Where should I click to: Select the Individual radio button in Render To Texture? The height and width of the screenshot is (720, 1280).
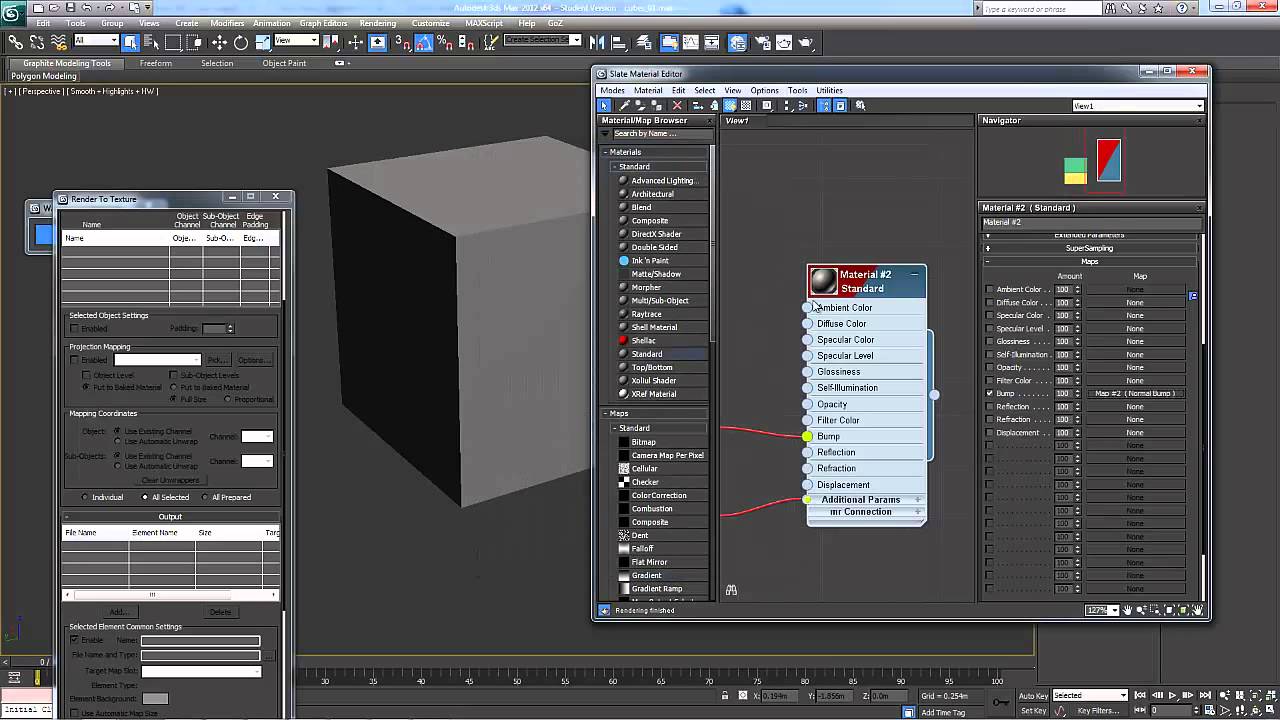pos(85,497)
